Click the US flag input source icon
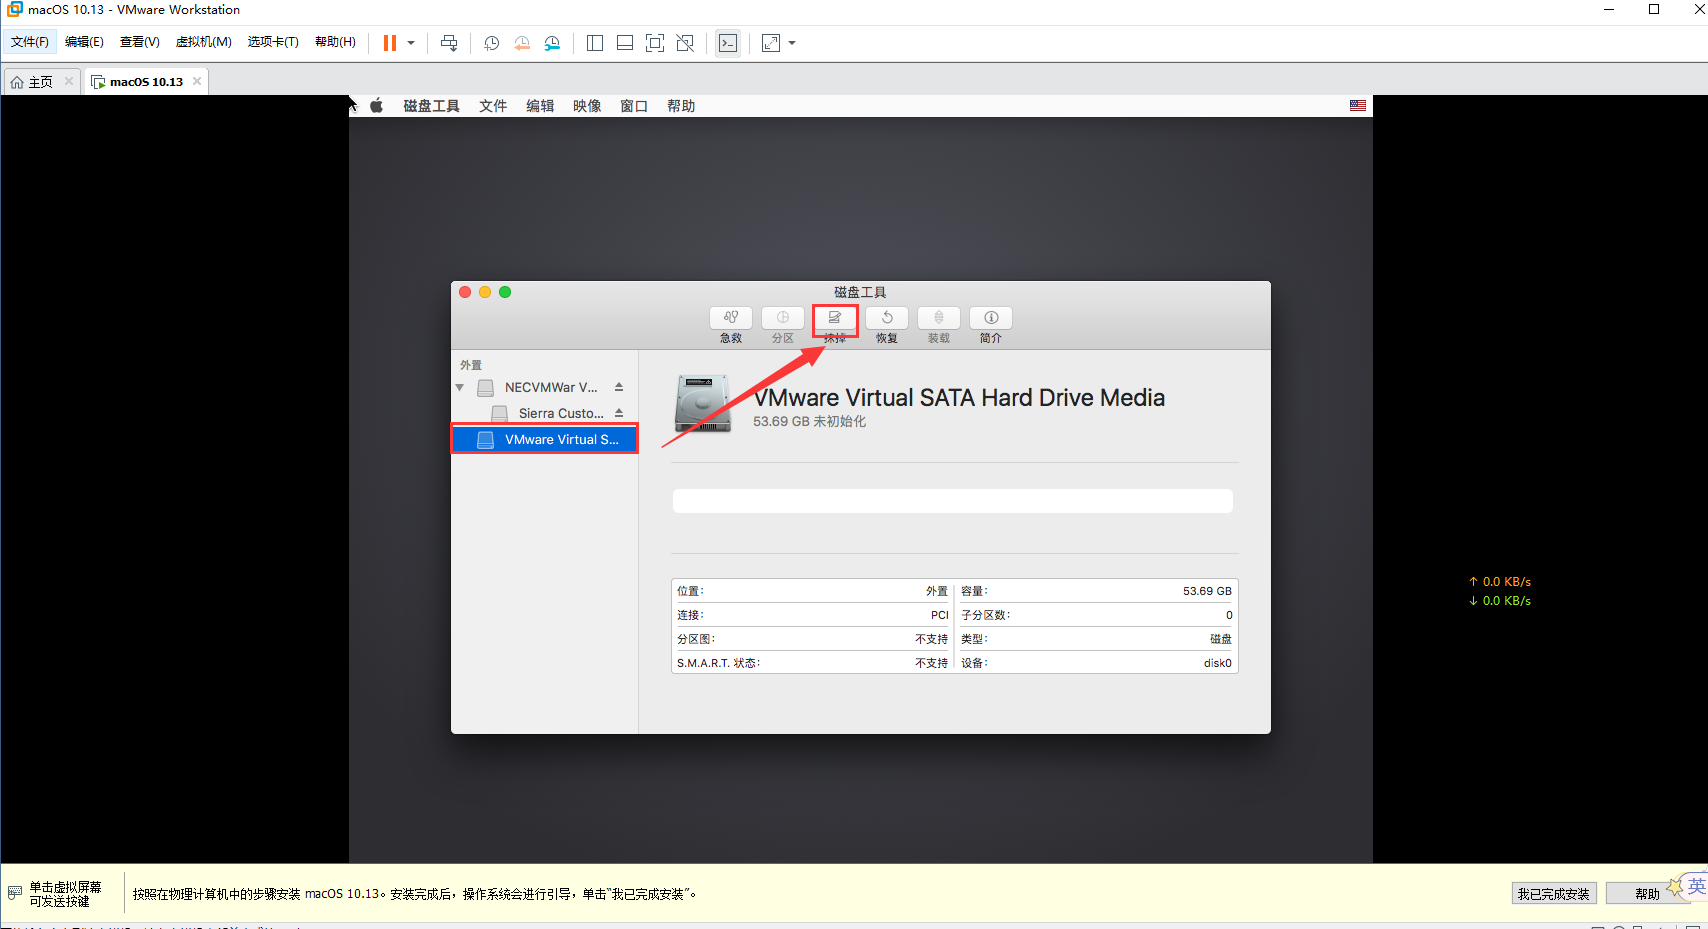The image size is (1708, 929). (x=1358, y=106)
